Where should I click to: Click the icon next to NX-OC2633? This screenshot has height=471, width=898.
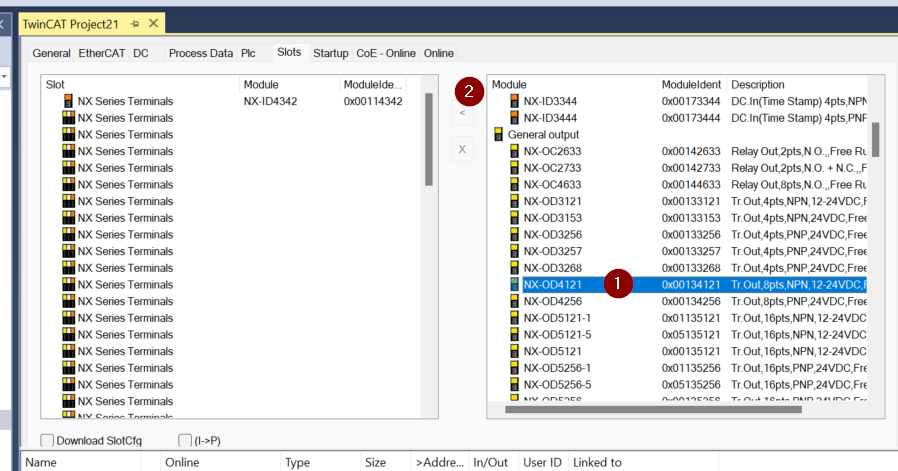tap(514, 151)
